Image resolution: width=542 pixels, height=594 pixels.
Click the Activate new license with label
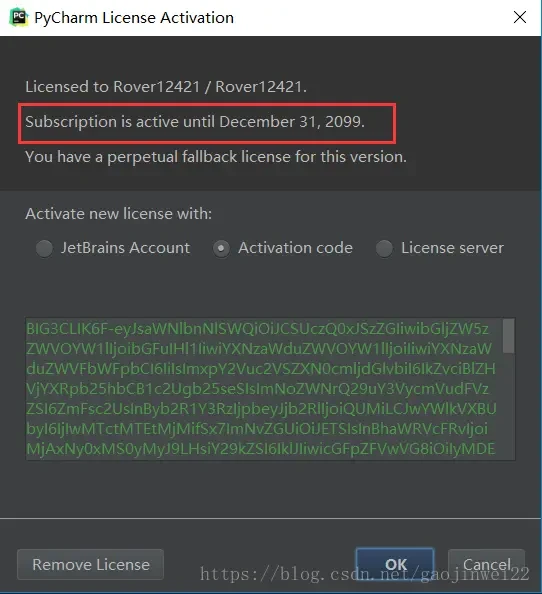click(x=119, y=214)
